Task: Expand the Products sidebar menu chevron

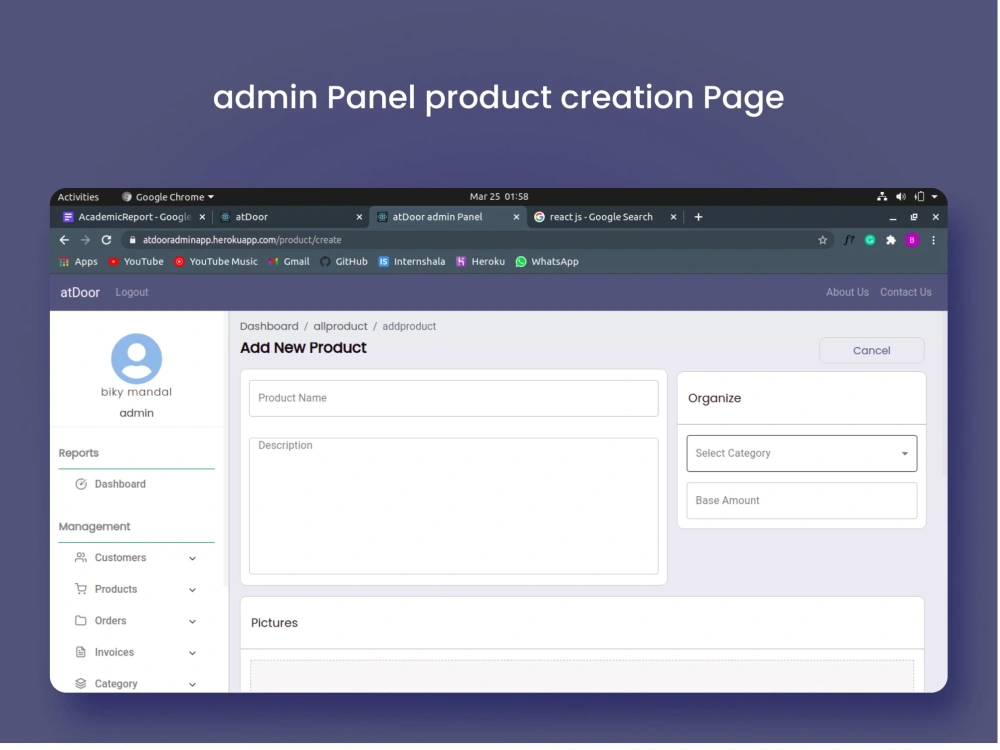Action: tap(192, 590)
